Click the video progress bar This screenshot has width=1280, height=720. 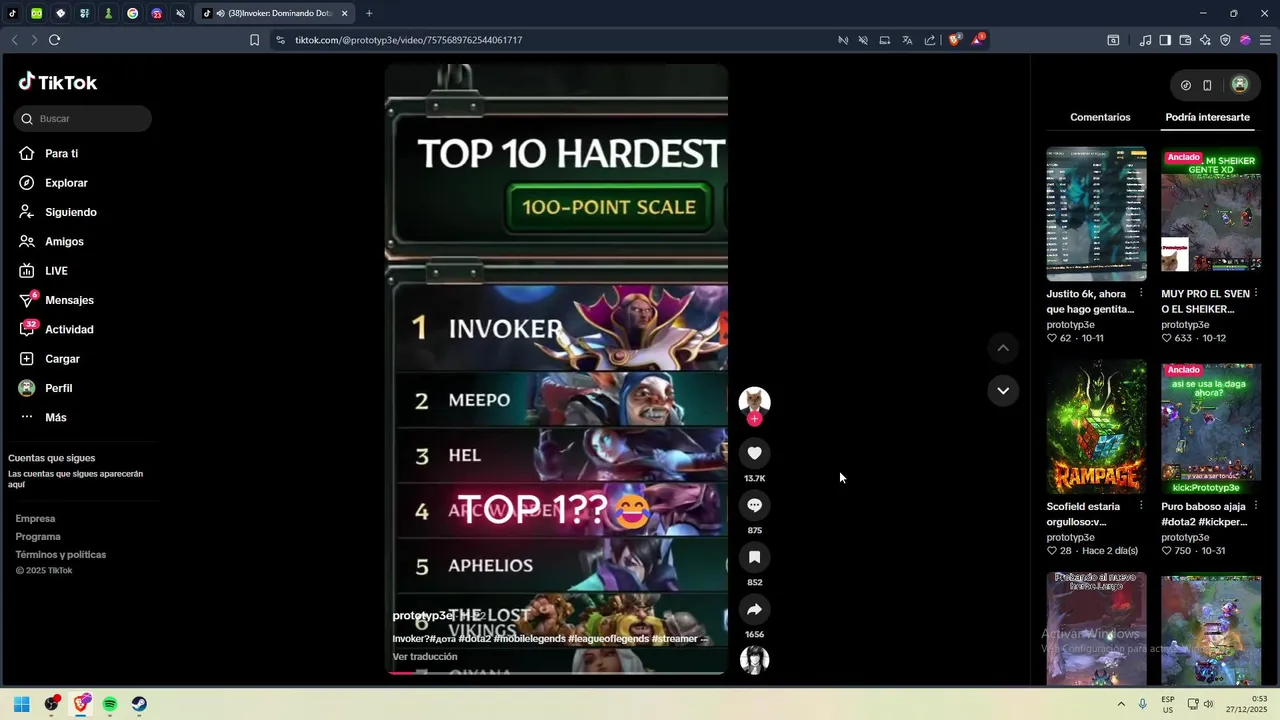(556, 672)
